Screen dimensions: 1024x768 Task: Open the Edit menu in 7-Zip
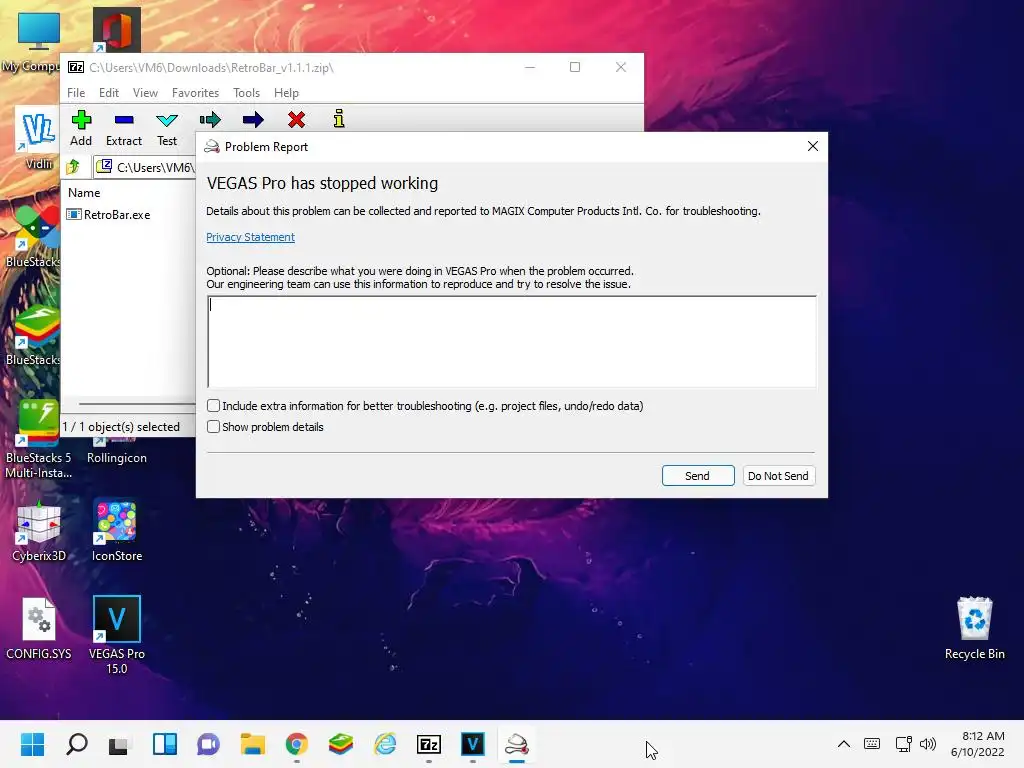click(x=108, y=93)
